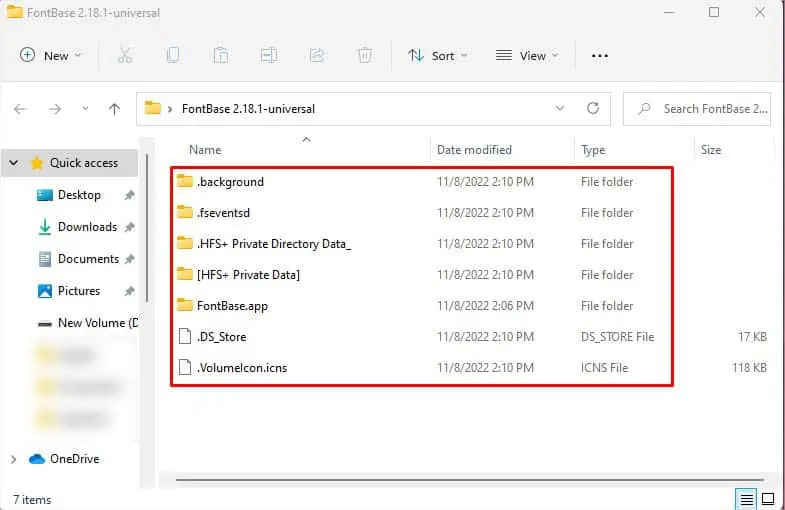The height and width of the screenshot is (510, 785).
Task: Open the View layout dropdown
Action: pyautogui.click(x=527, y=56)
